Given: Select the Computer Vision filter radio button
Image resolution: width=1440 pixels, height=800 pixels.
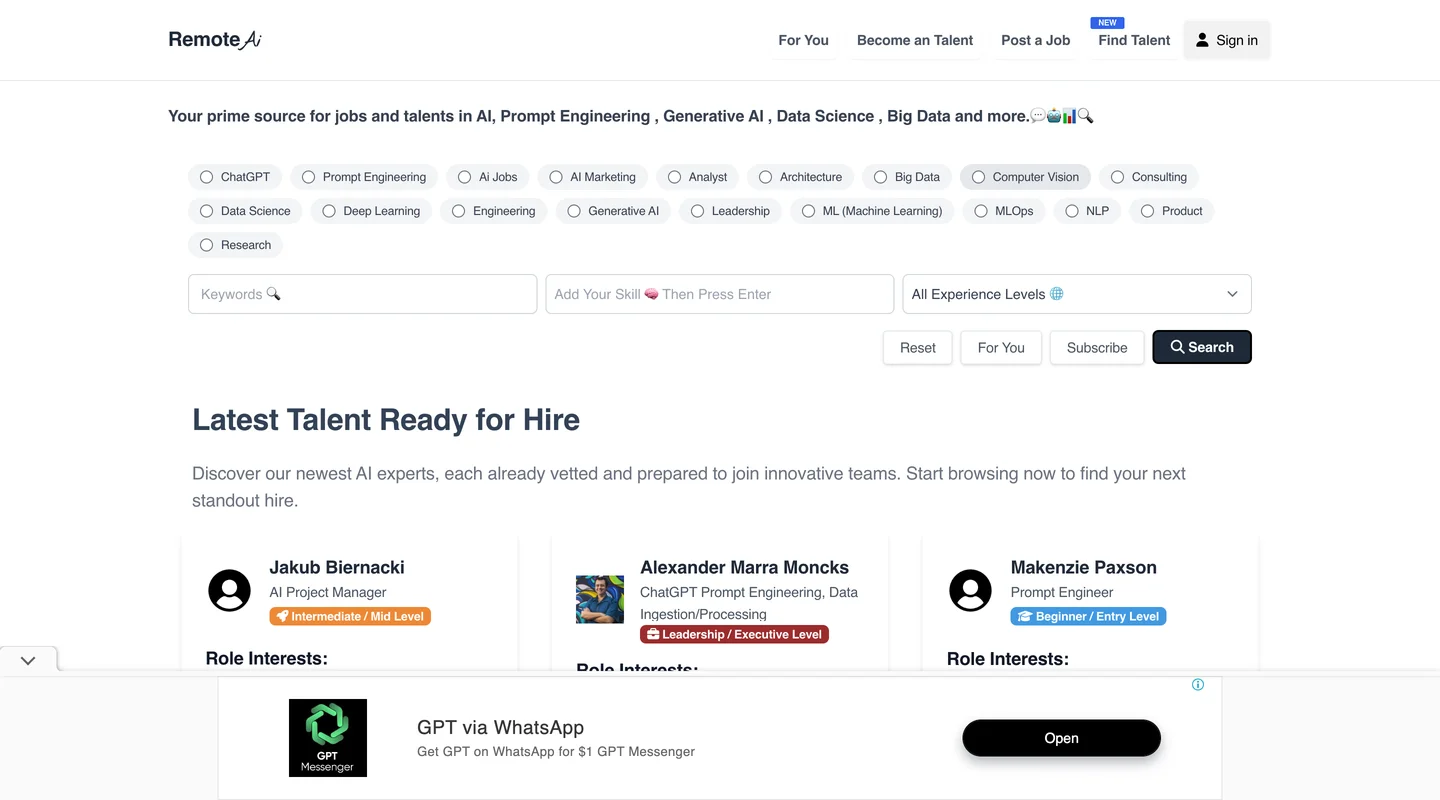Looking at the screenshot, I should coord(978,177).
